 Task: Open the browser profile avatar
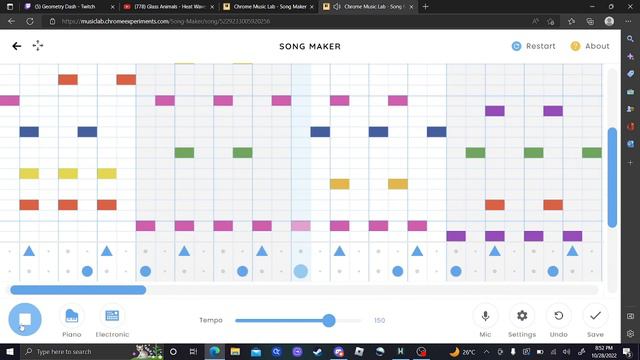(x=609, y=21)
